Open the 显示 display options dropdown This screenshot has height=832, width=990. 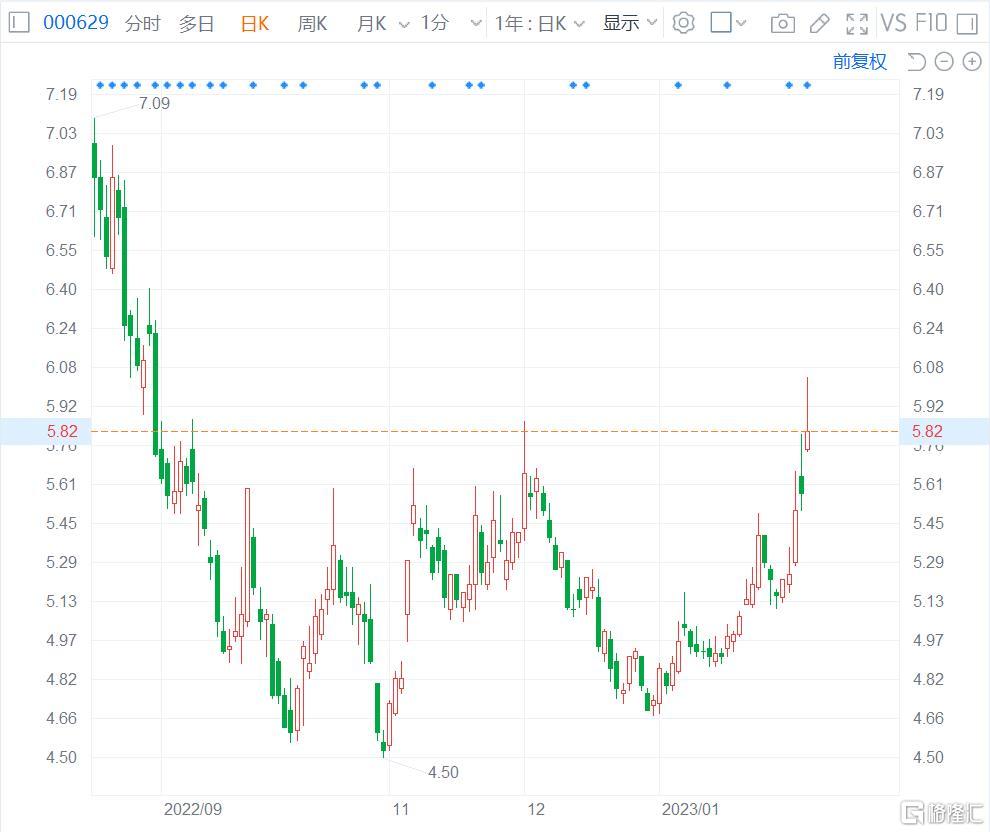click(x=629, y=23)
